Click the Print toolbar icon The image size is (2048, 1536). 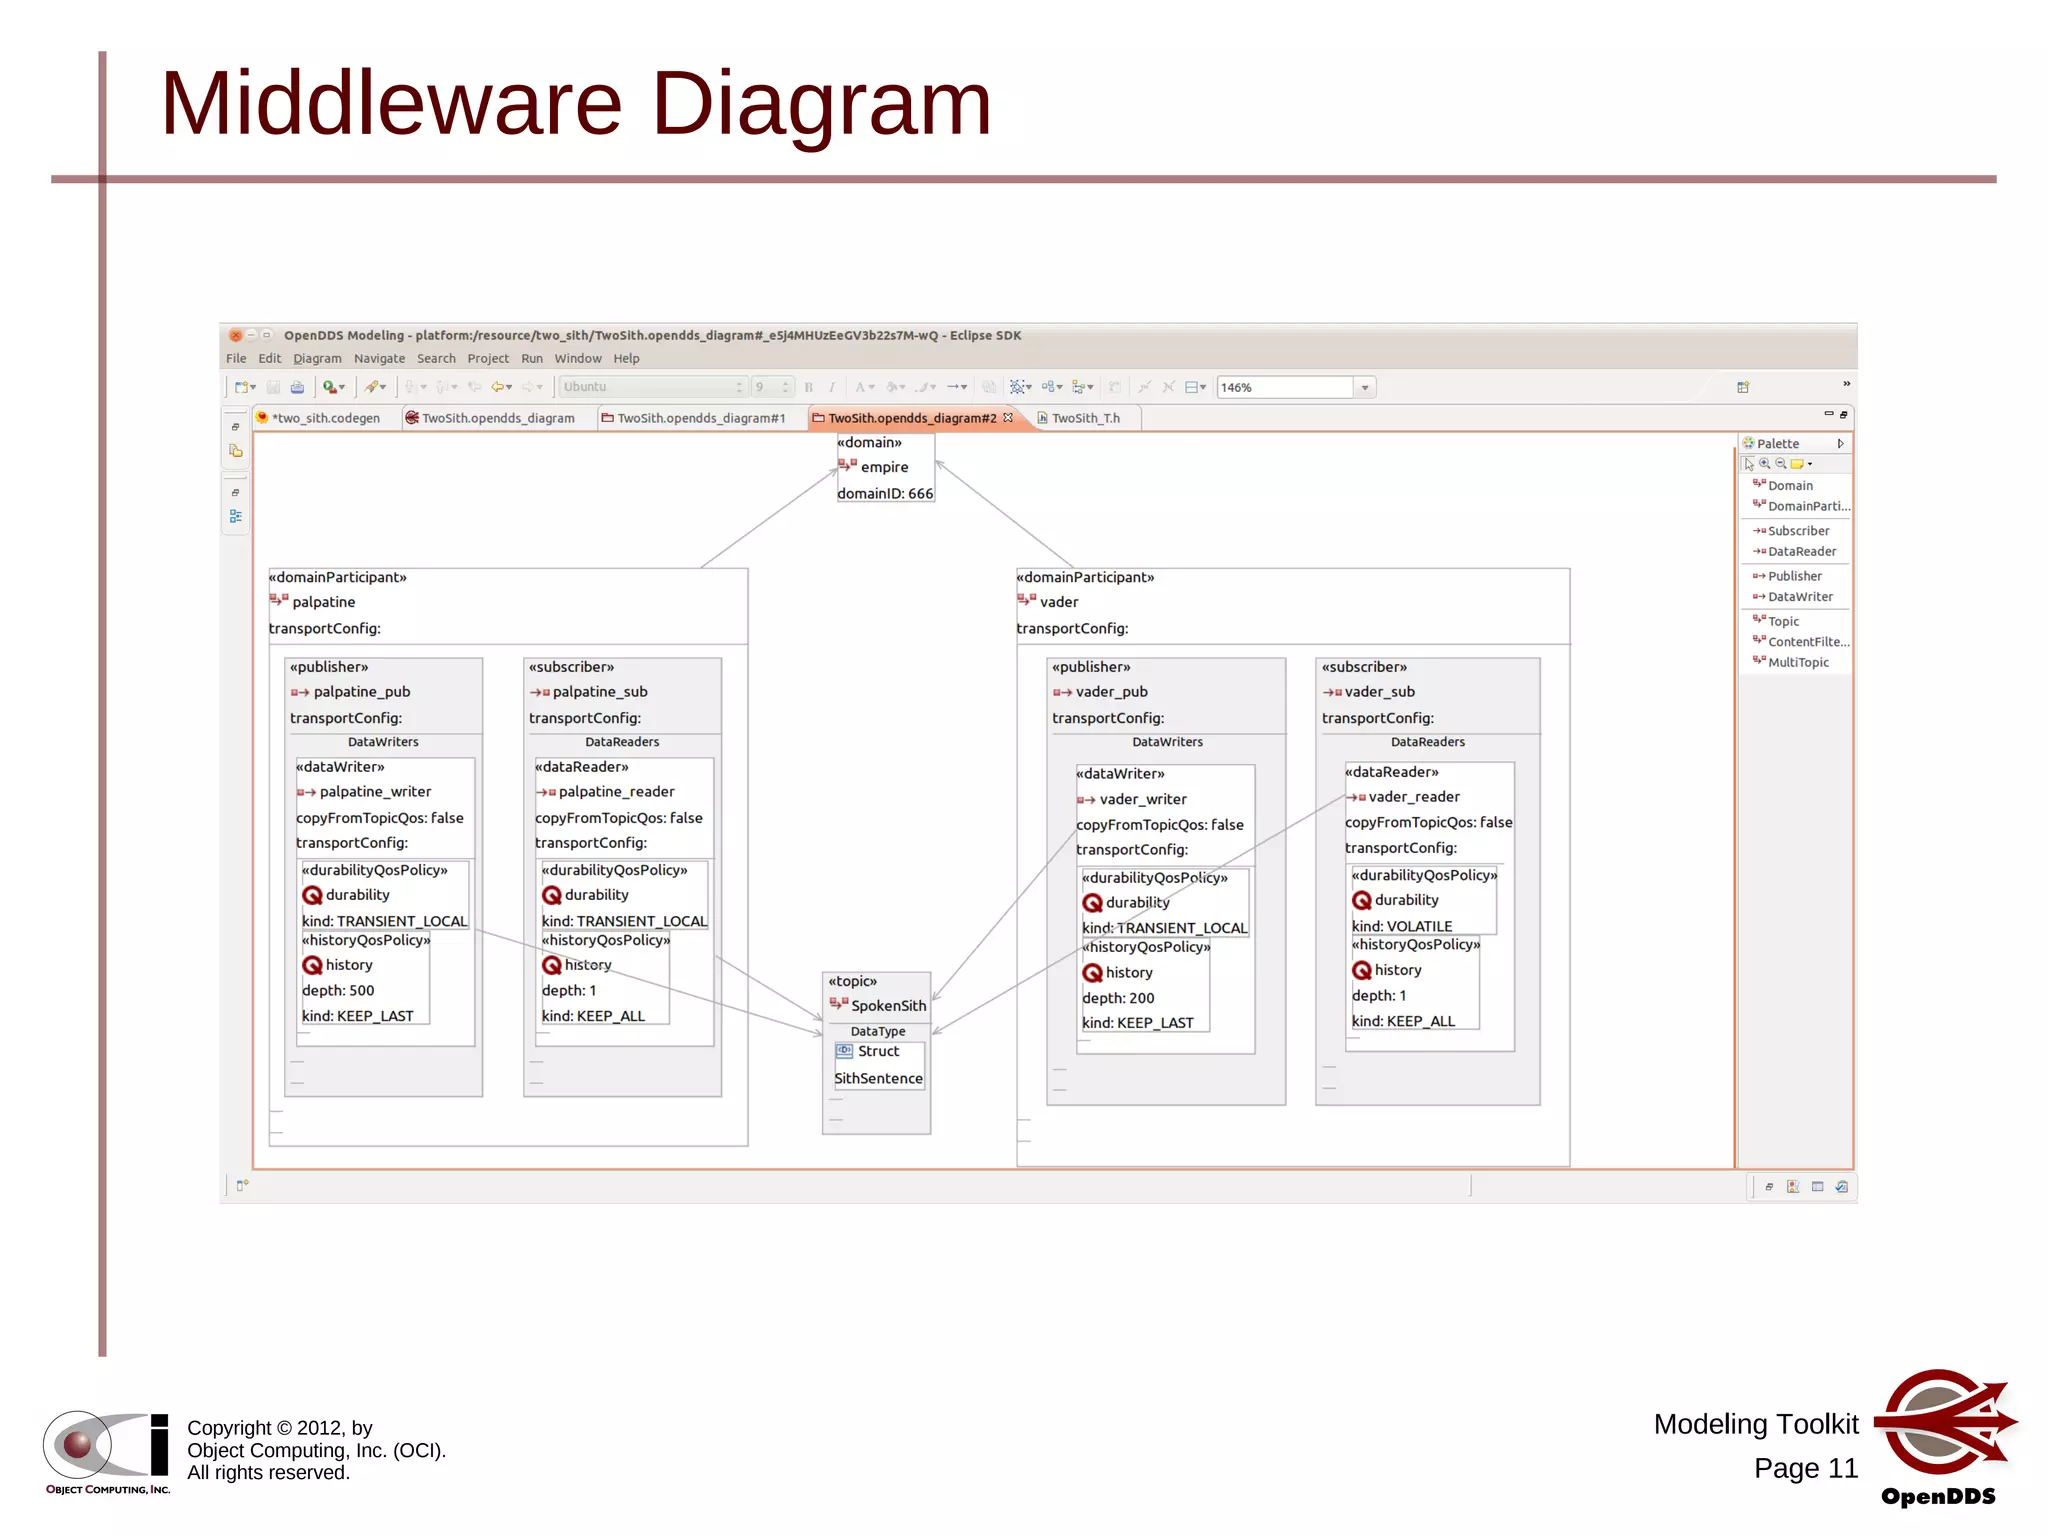(297, 387)
